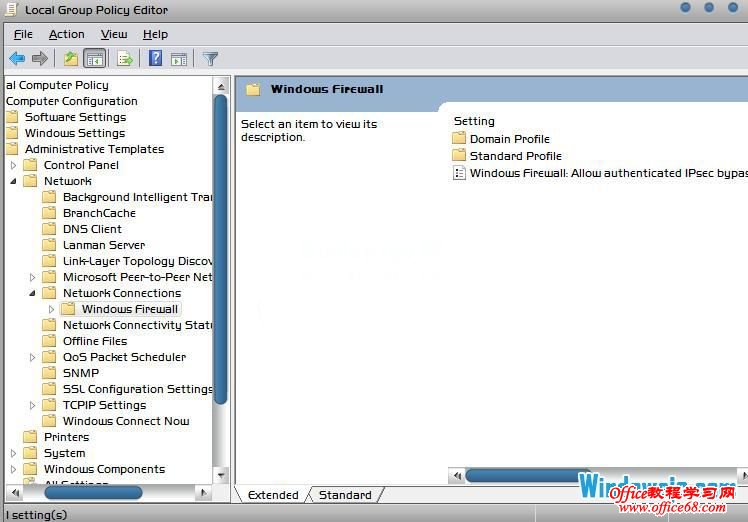
Task: Toggle the Show/Hide Console Tree icon
Action: coord(94,59)
